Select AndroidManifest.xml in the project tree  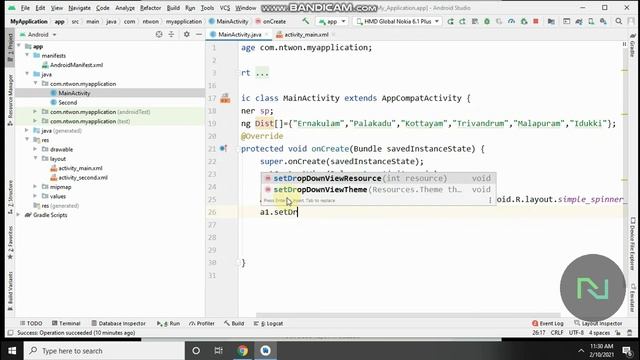click(73, 65)
